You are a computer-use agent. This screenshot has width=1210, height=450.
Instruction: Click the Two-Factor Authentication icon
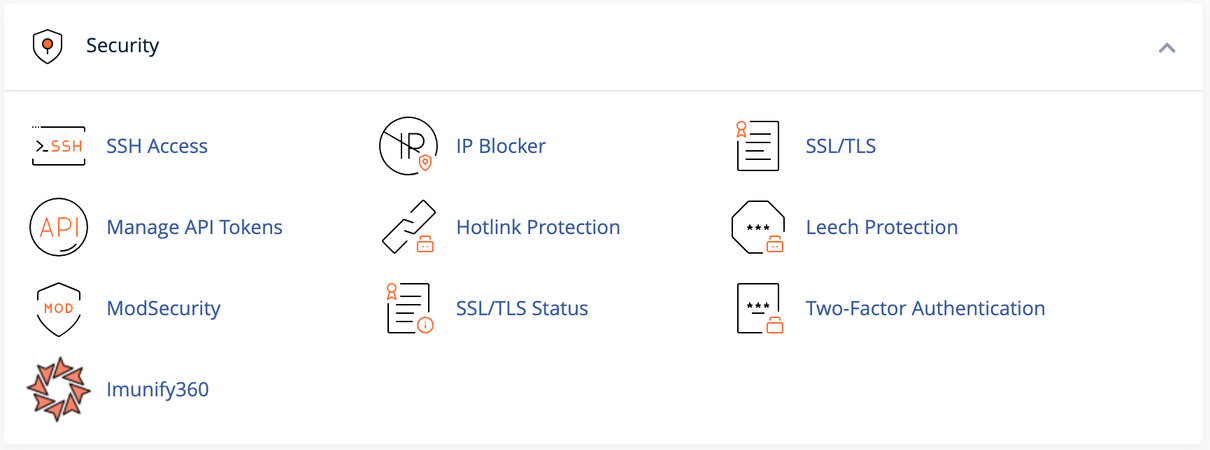[757, 309]
